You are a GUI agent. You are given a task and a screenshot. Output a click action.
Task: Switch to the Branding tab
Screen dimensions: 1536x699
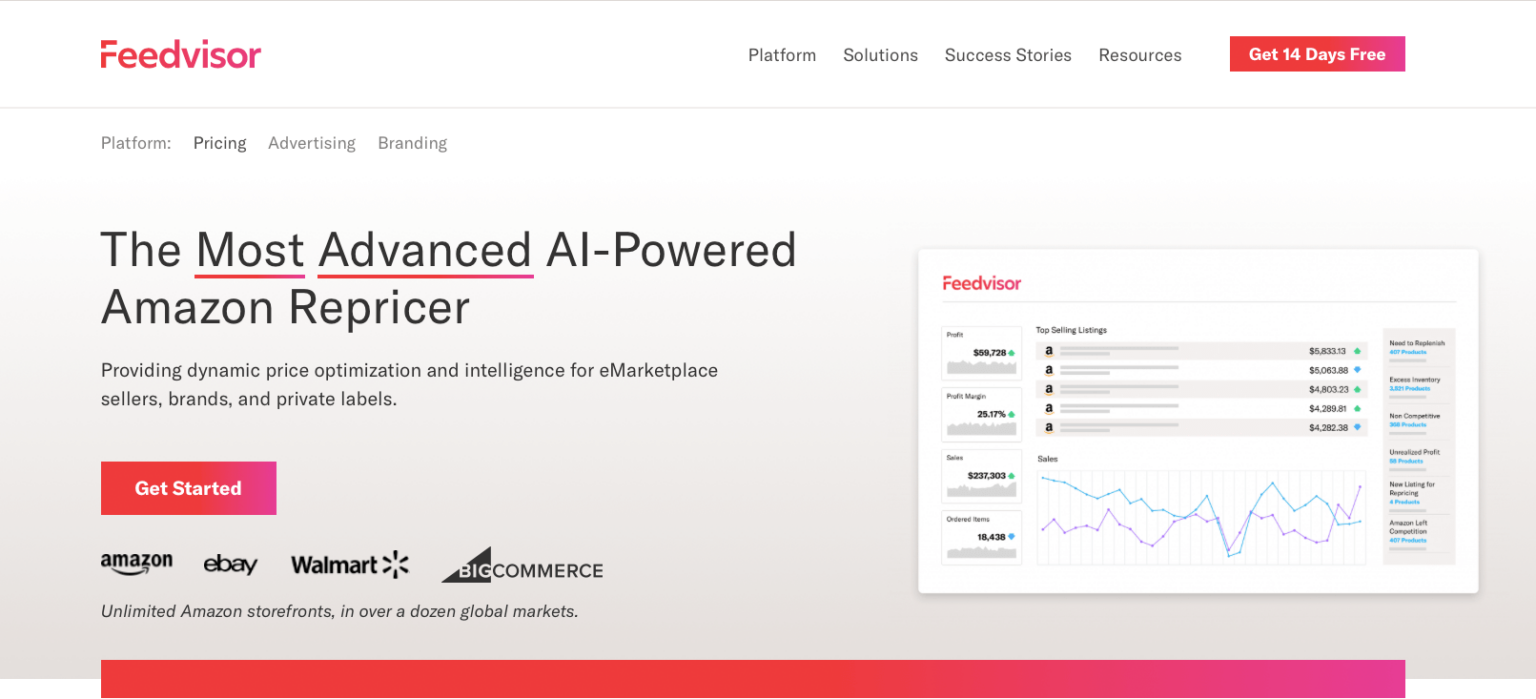coord(412,143)
